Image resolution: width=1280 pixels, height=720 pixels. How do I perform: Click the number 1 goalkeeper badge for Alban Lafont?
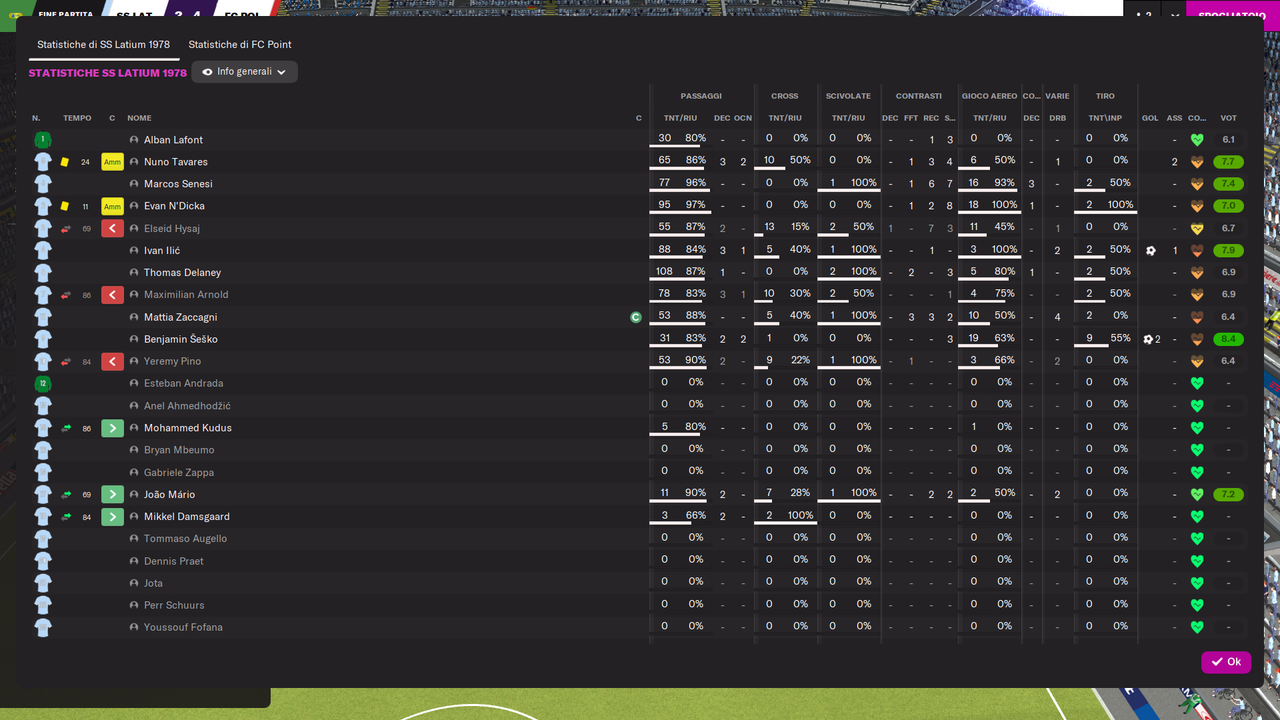[x=43, y=140]
